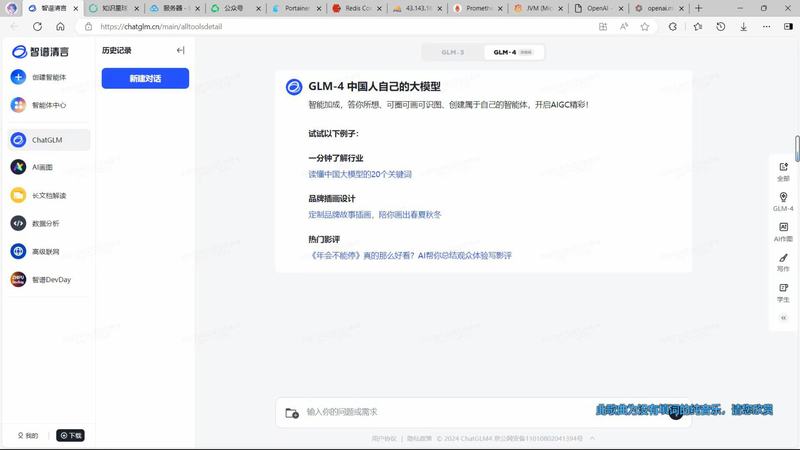This screenshot has height=450, width=800.
Task: Switch to the Prometheus browser tab
Action: pyautogui.click(x=478, y=8)
